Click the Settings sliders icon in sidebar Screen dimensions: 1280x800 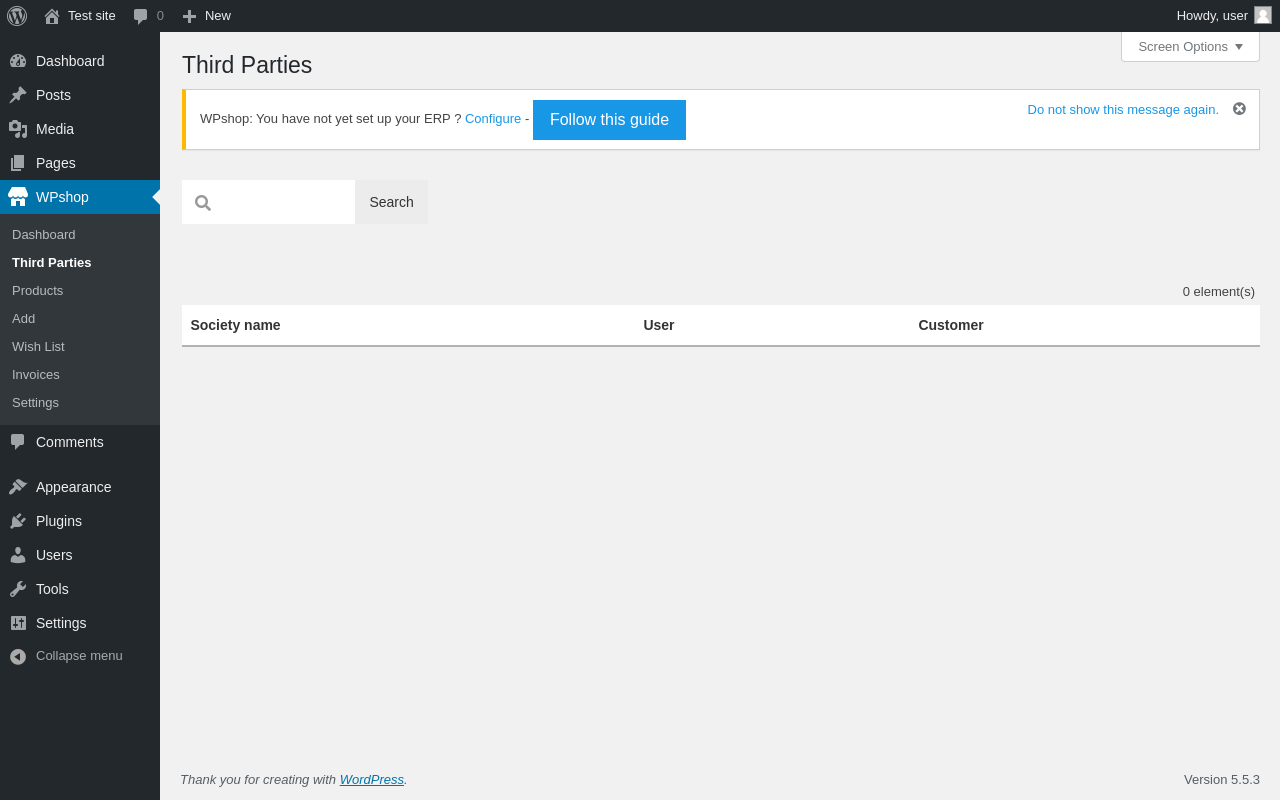coord(18,623)
